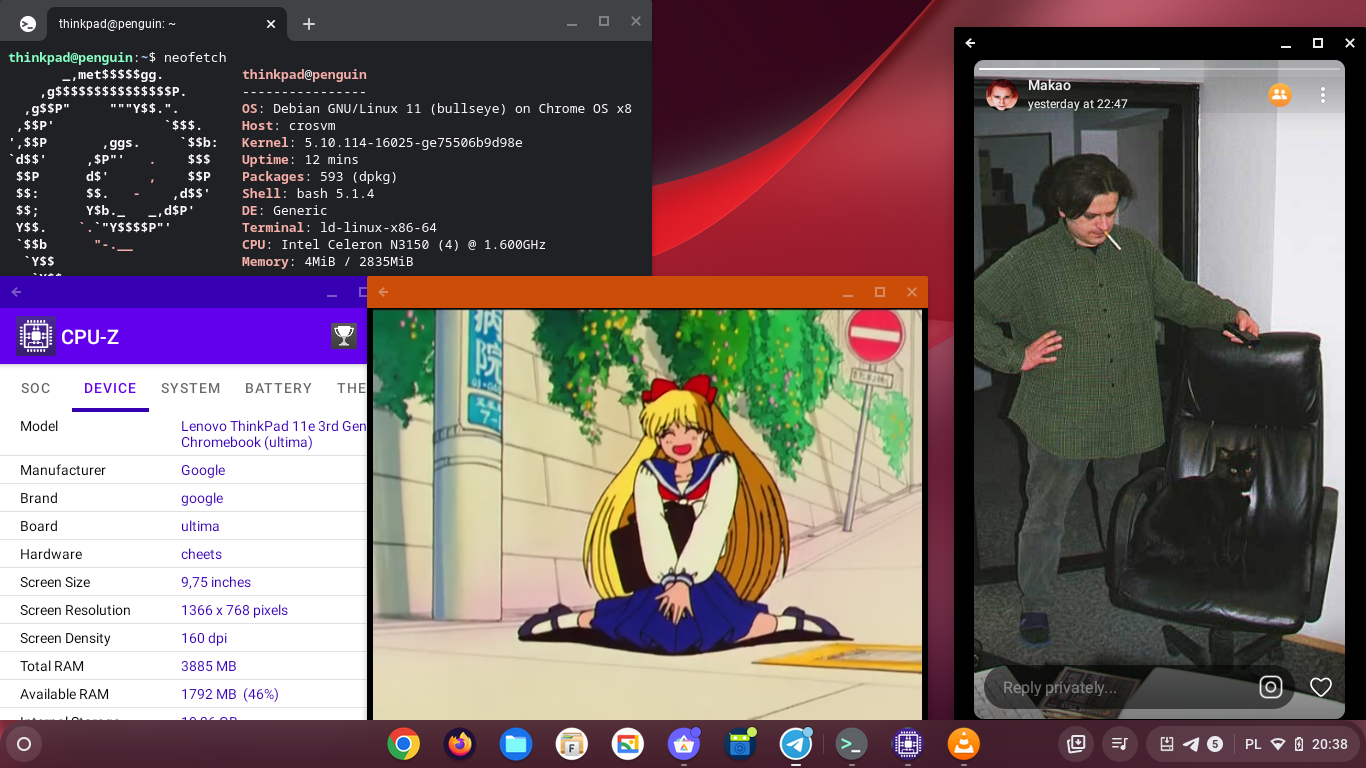Click the Telegram notification icon in status tray
Viewport: 1366px width, 768px height.
tap(1191, 744)
